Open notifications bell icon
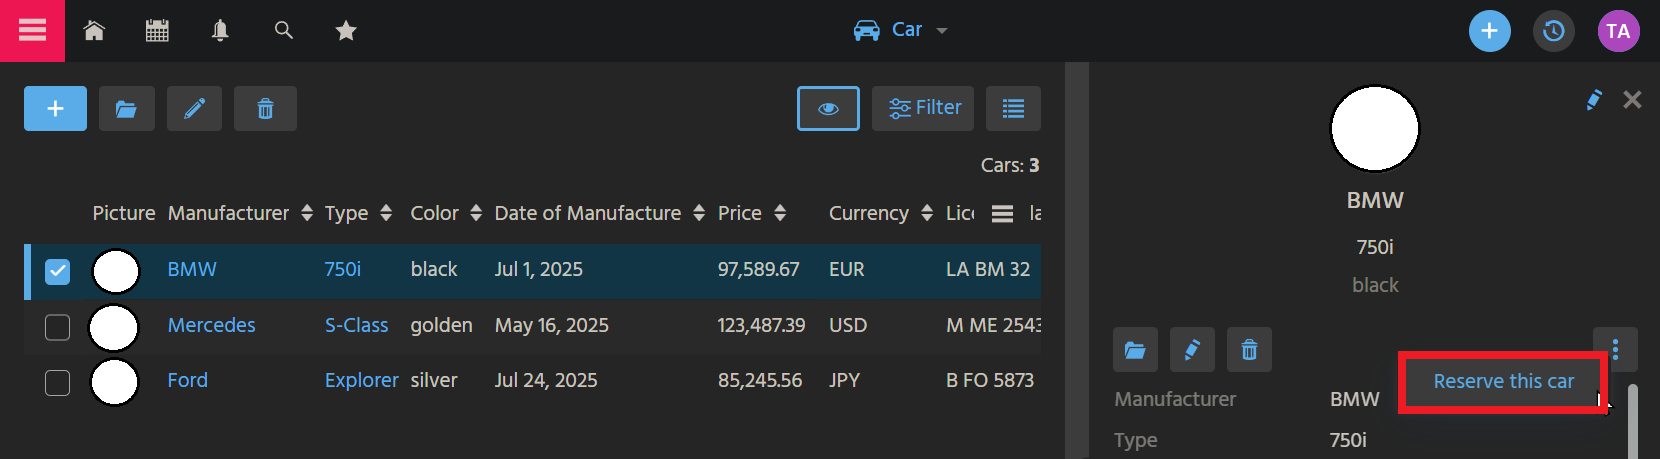The height and width of the screenshot is (459, 1660). tap(220, 31)
